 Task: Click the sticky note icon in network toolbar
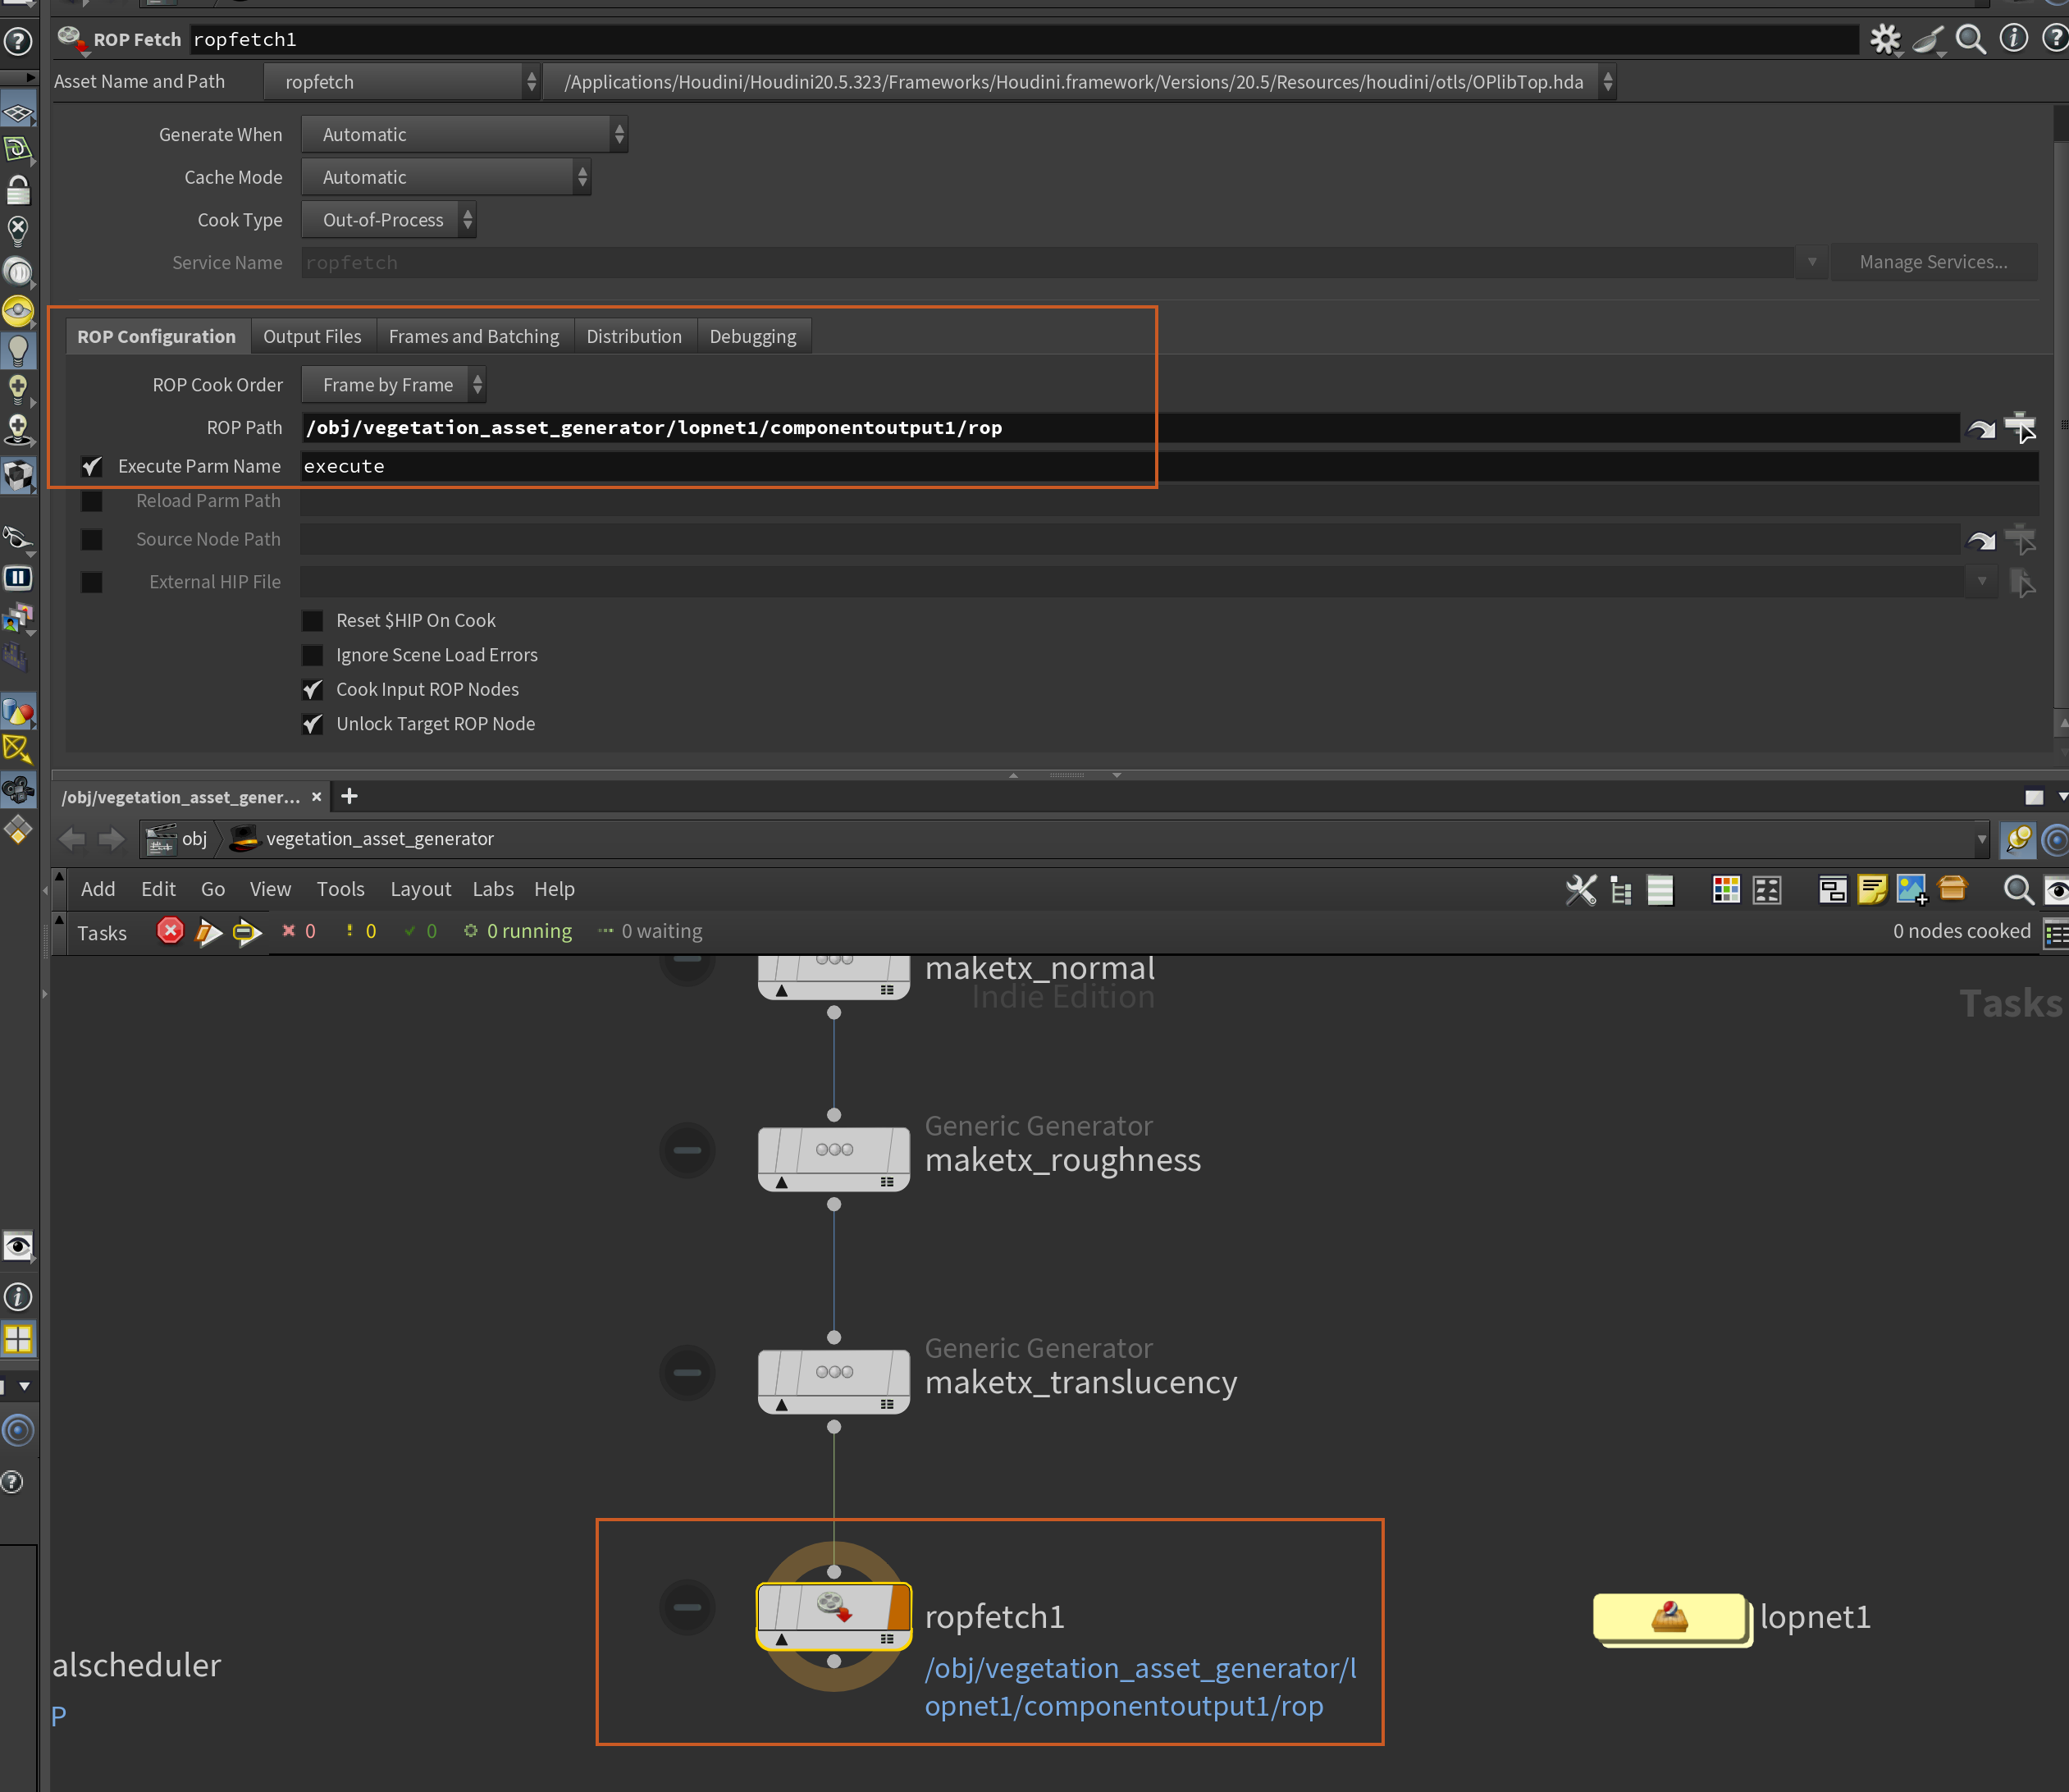click(1871, 889)
